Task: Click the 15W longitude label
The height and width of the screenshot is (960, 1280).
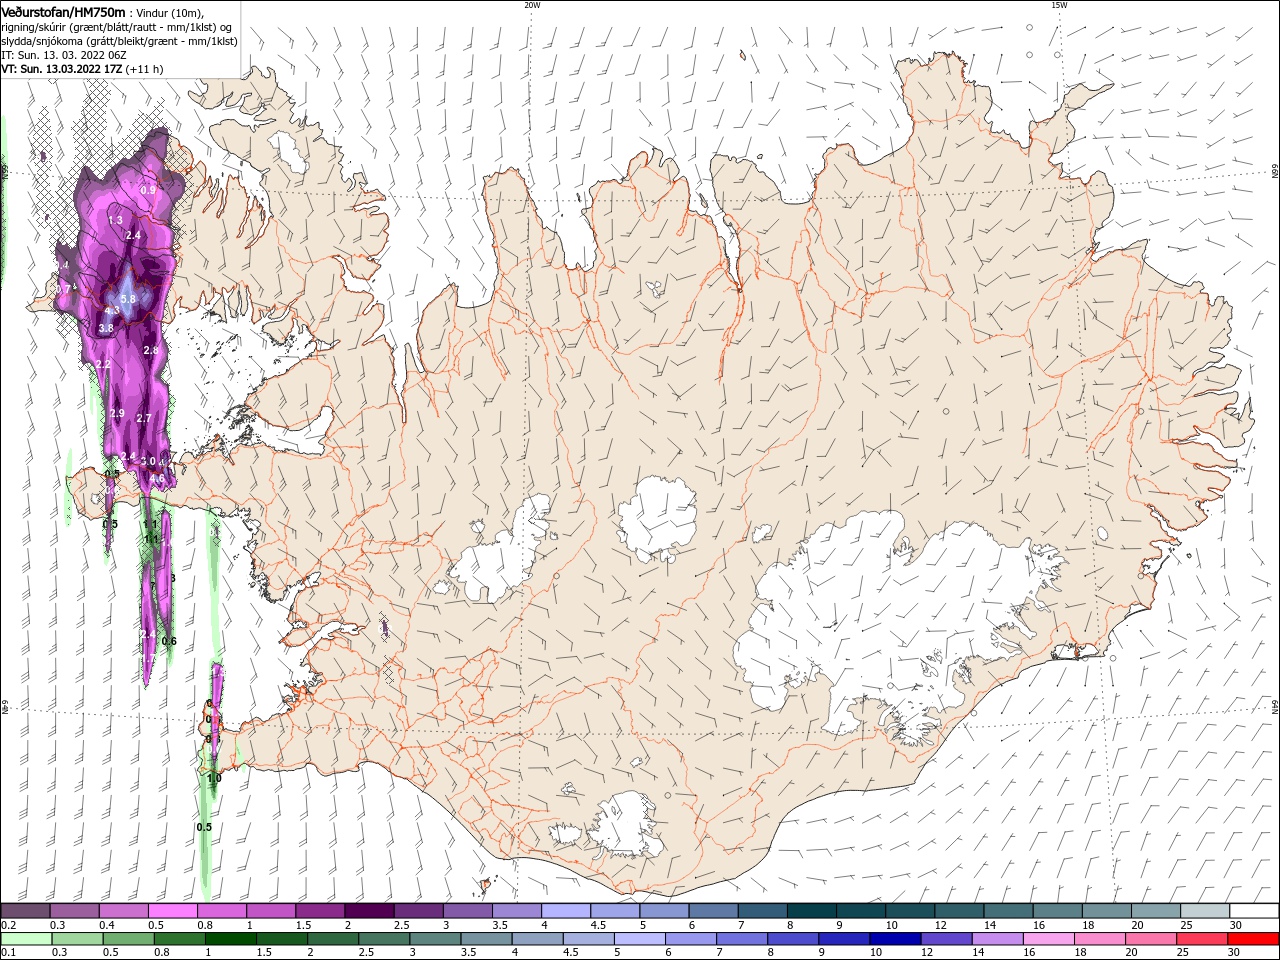Action: pyautogui.click(x=1059, y=5)
